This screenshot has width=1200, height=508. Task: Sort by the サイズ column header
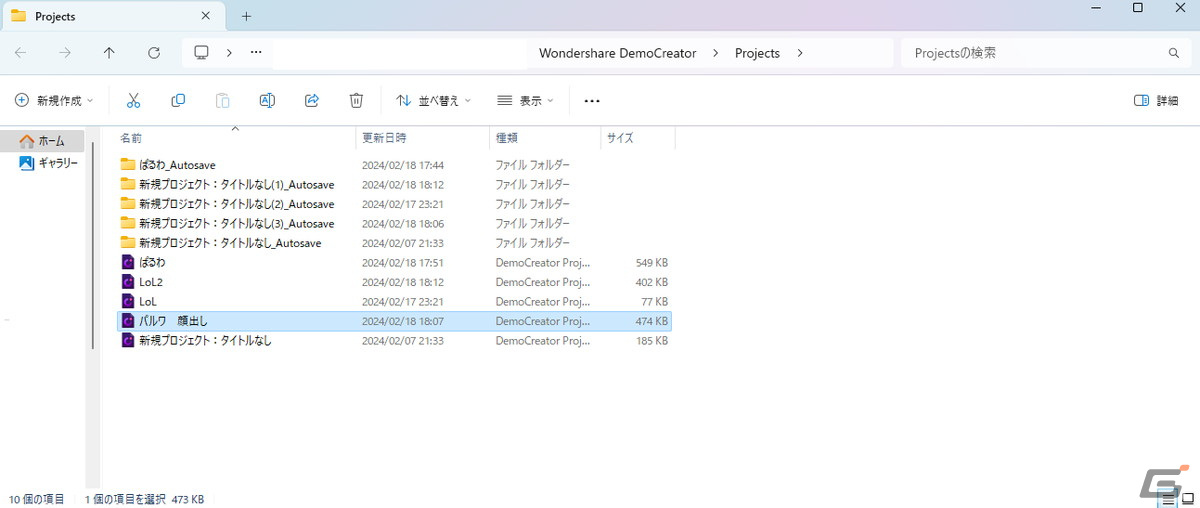(638, 138)
